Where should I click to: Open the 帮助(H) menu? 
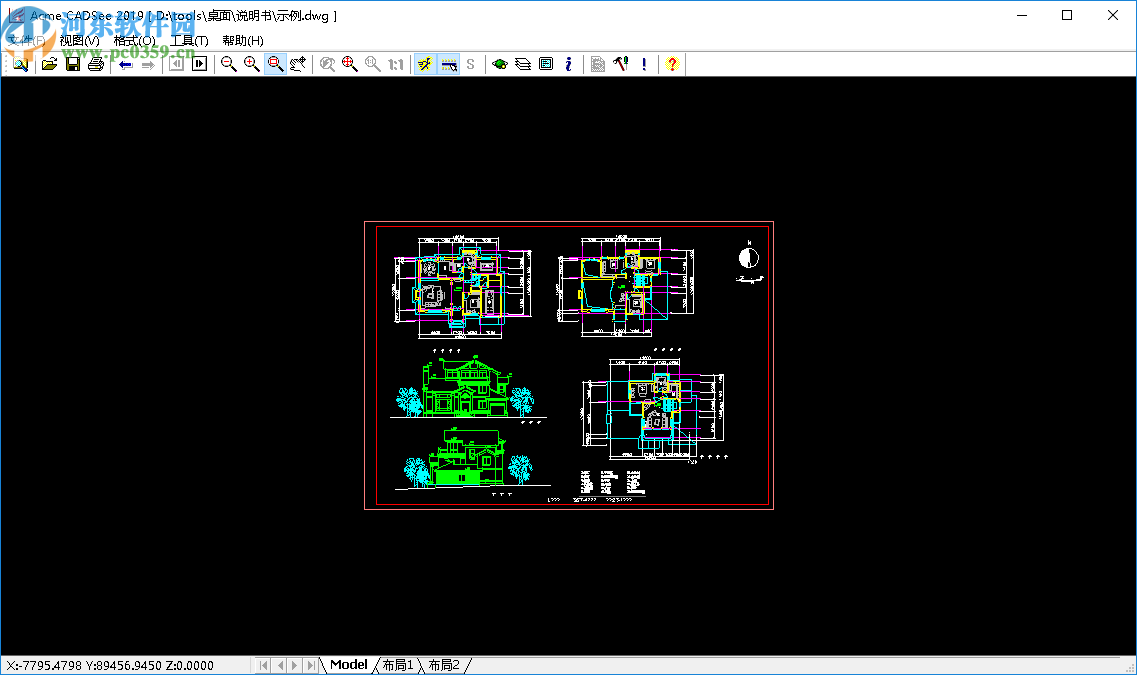pos(243,41)
